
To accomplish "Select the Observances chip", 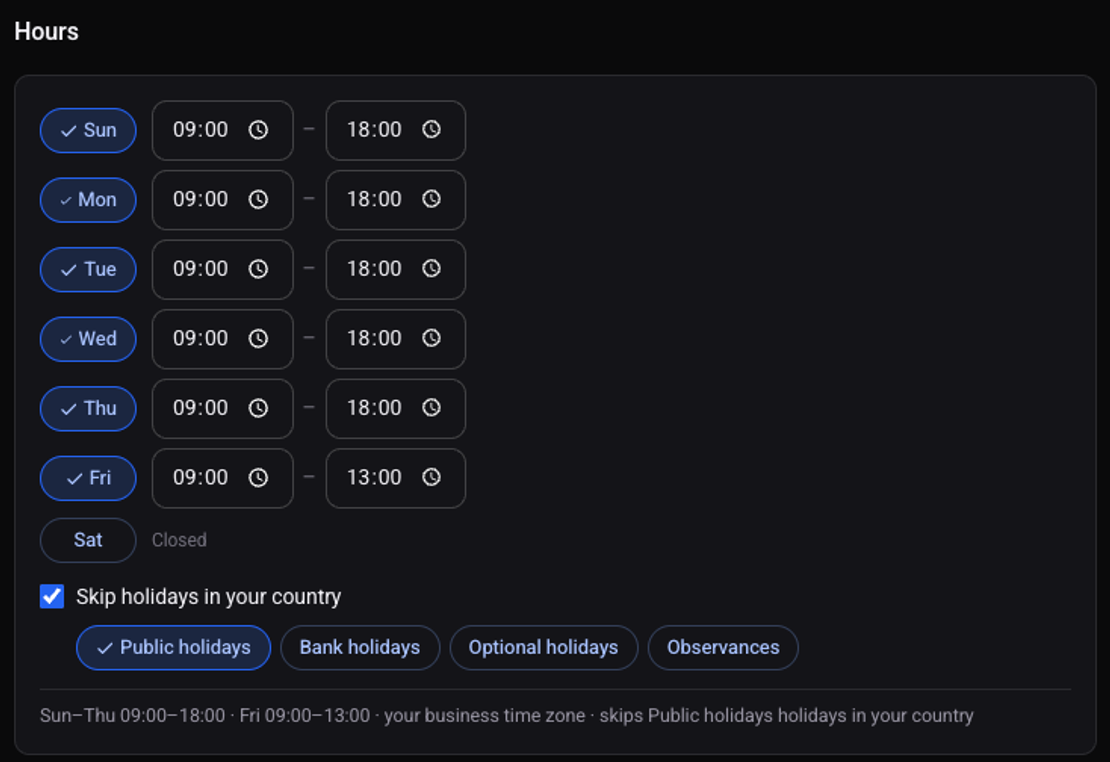I will 723,647.
